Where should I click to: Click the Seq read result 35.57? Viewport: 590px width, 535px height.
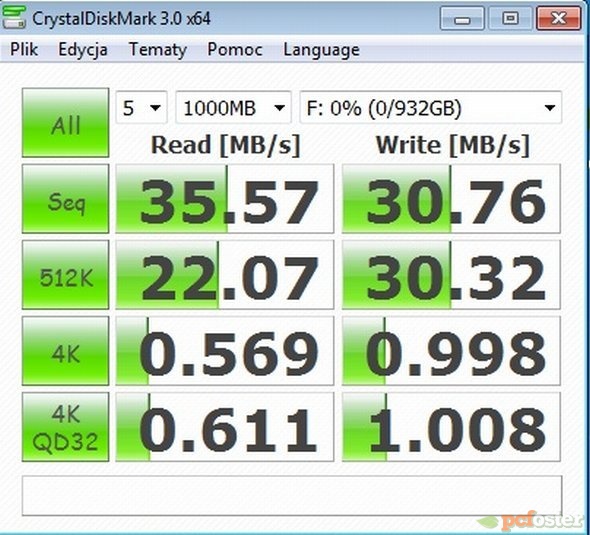pyautogui.click(x=225, y=199)
